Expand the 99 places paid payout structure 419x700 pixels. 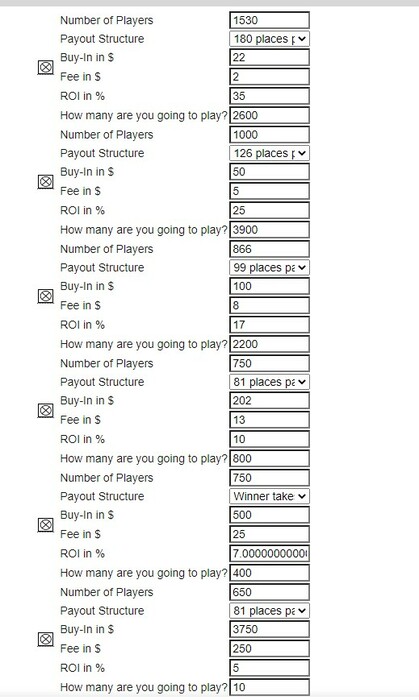pyautogui.click(x=270, y=267)
